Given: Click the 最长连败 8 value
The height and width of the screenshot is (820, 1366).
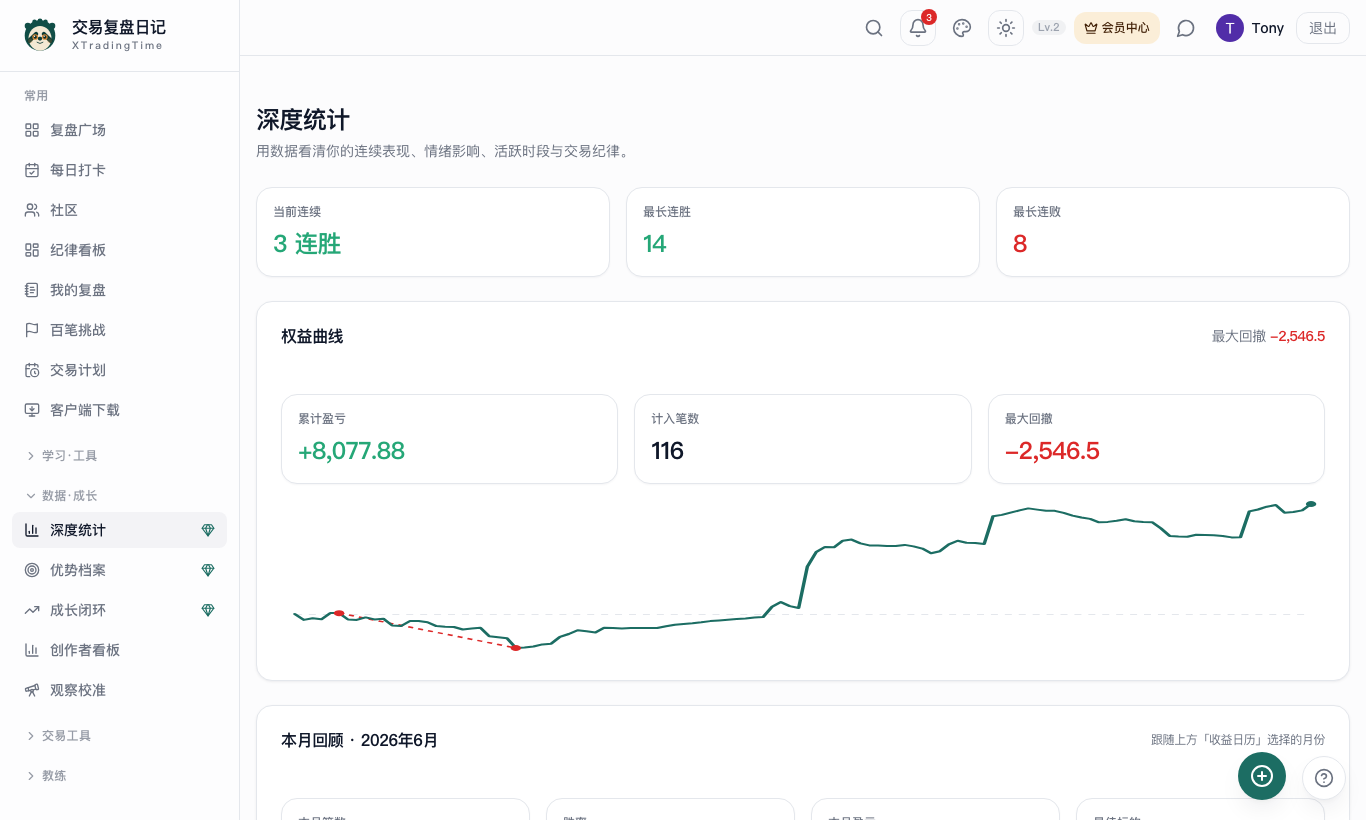Looking at the screenshot, I should (1020, 244).
